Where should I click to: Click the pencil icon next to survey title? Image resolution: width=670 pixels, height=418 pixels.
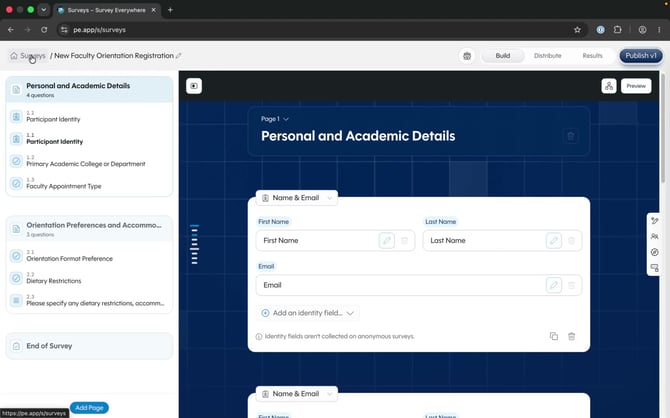point(179,56)
